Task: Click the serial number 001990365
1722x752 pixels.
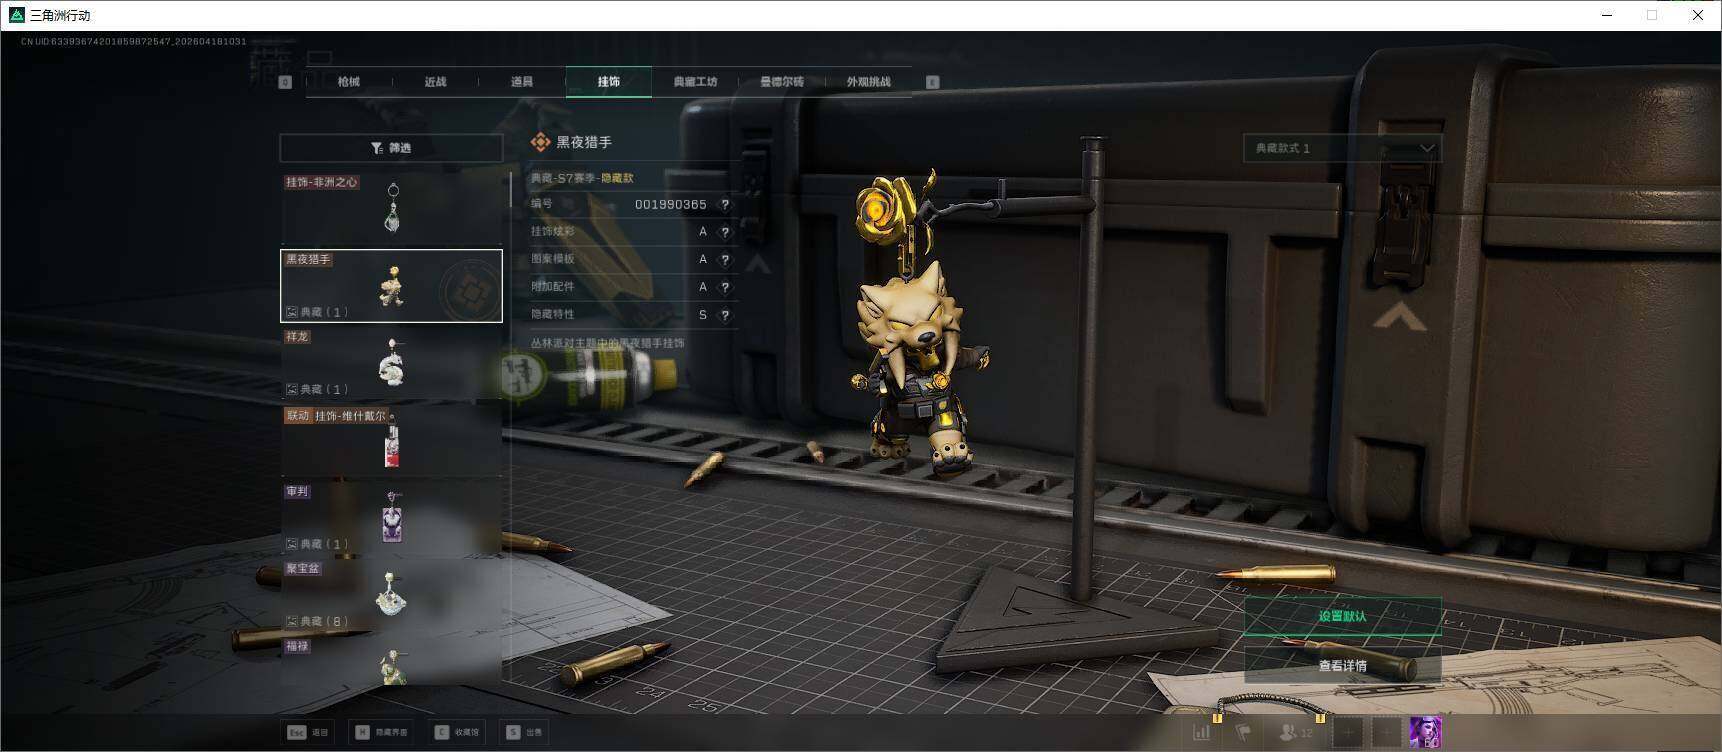Action: tap(671, 204)
